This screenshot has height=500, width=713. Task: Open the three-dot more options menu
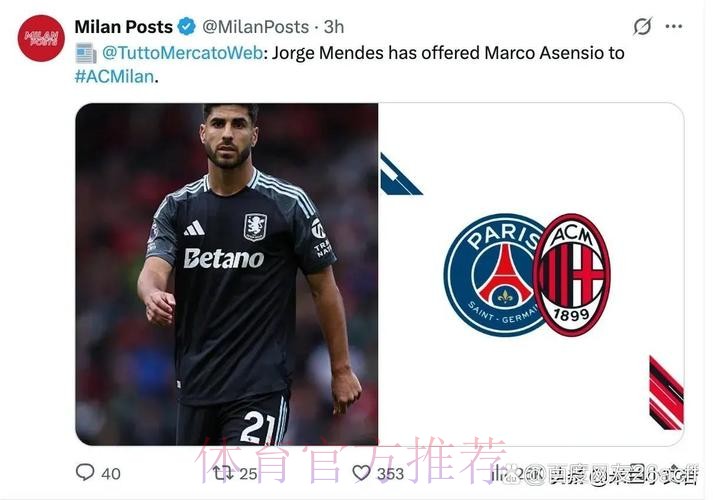[x=673, y=26]
